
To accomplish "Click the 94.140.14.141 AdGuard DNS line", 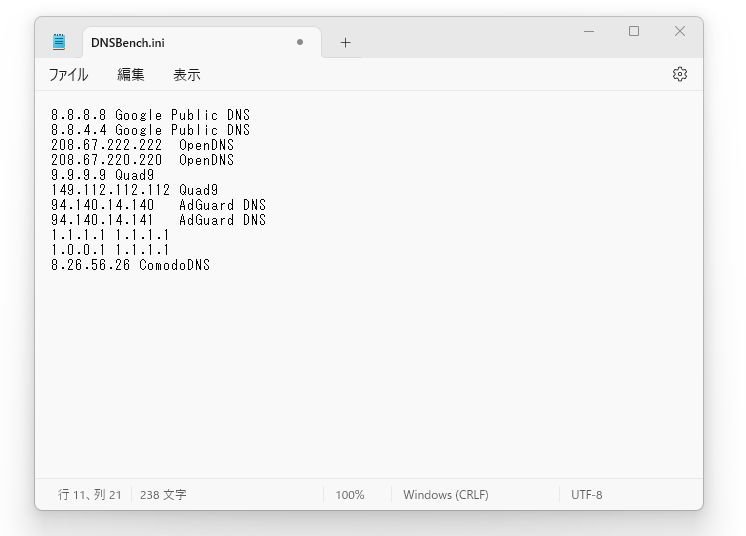I will coord(158,220).
